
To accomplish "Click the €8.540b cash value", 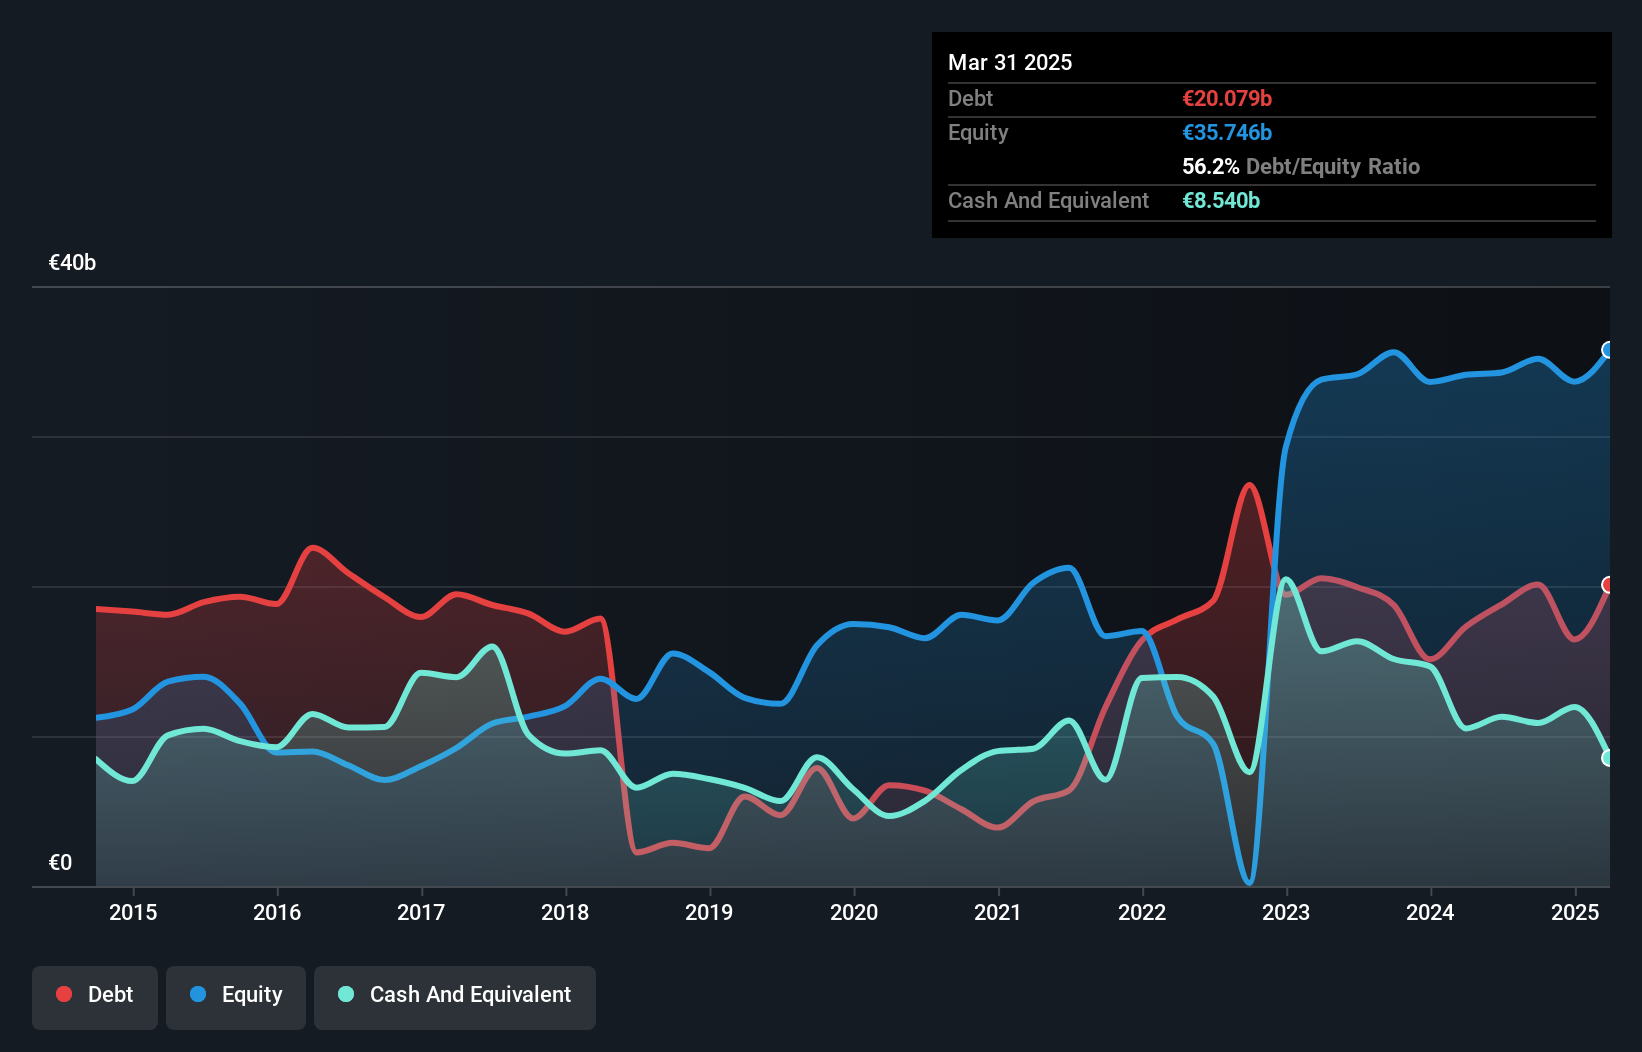I will (1221, 200).
